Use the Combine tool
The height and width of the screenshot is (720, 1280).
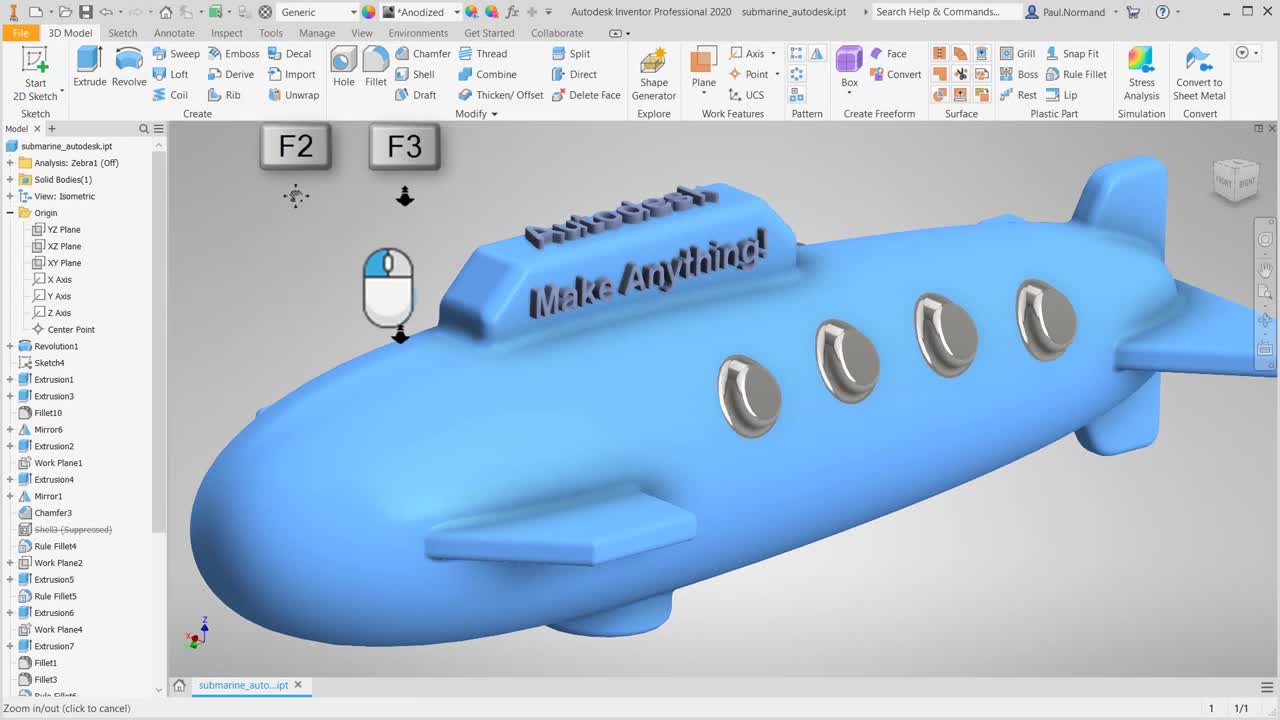488,74
